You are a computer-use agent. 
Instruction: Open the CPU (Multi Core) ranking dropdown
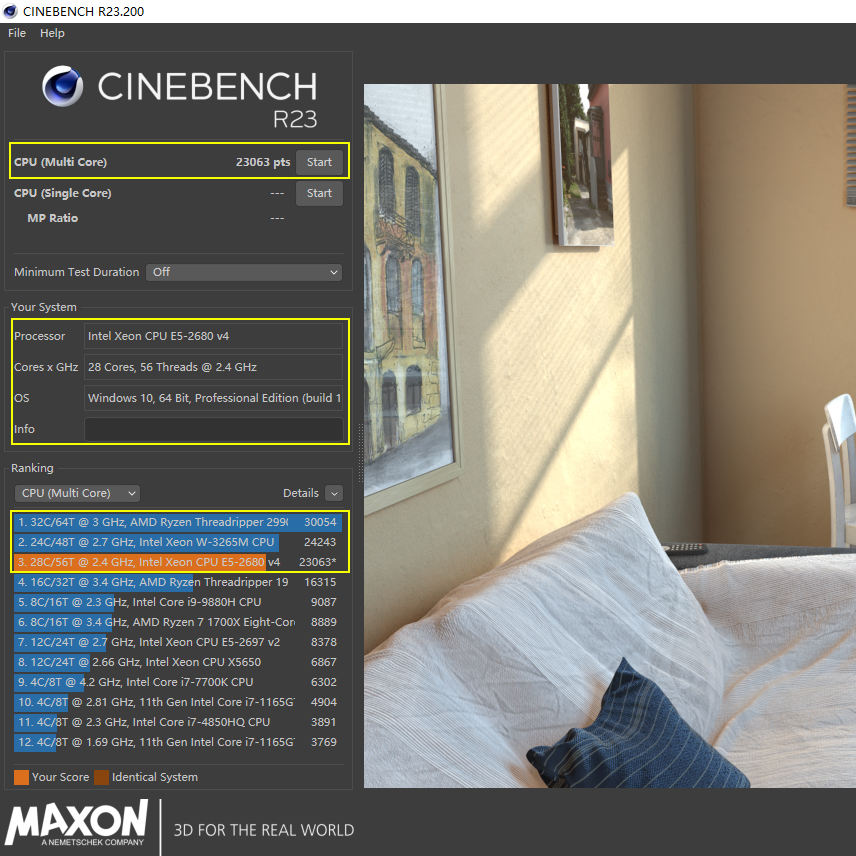point(77,493)
